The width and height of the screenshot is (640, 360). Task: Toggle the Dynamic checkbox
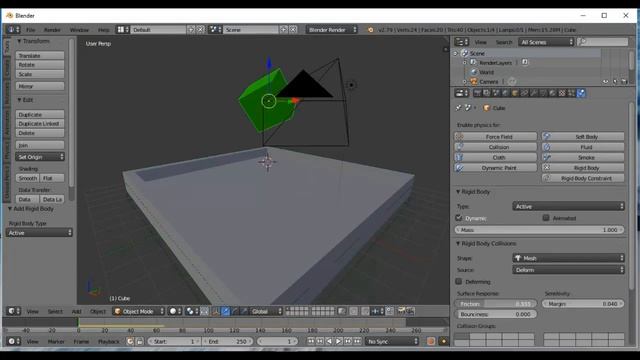[x=459, y=218]
